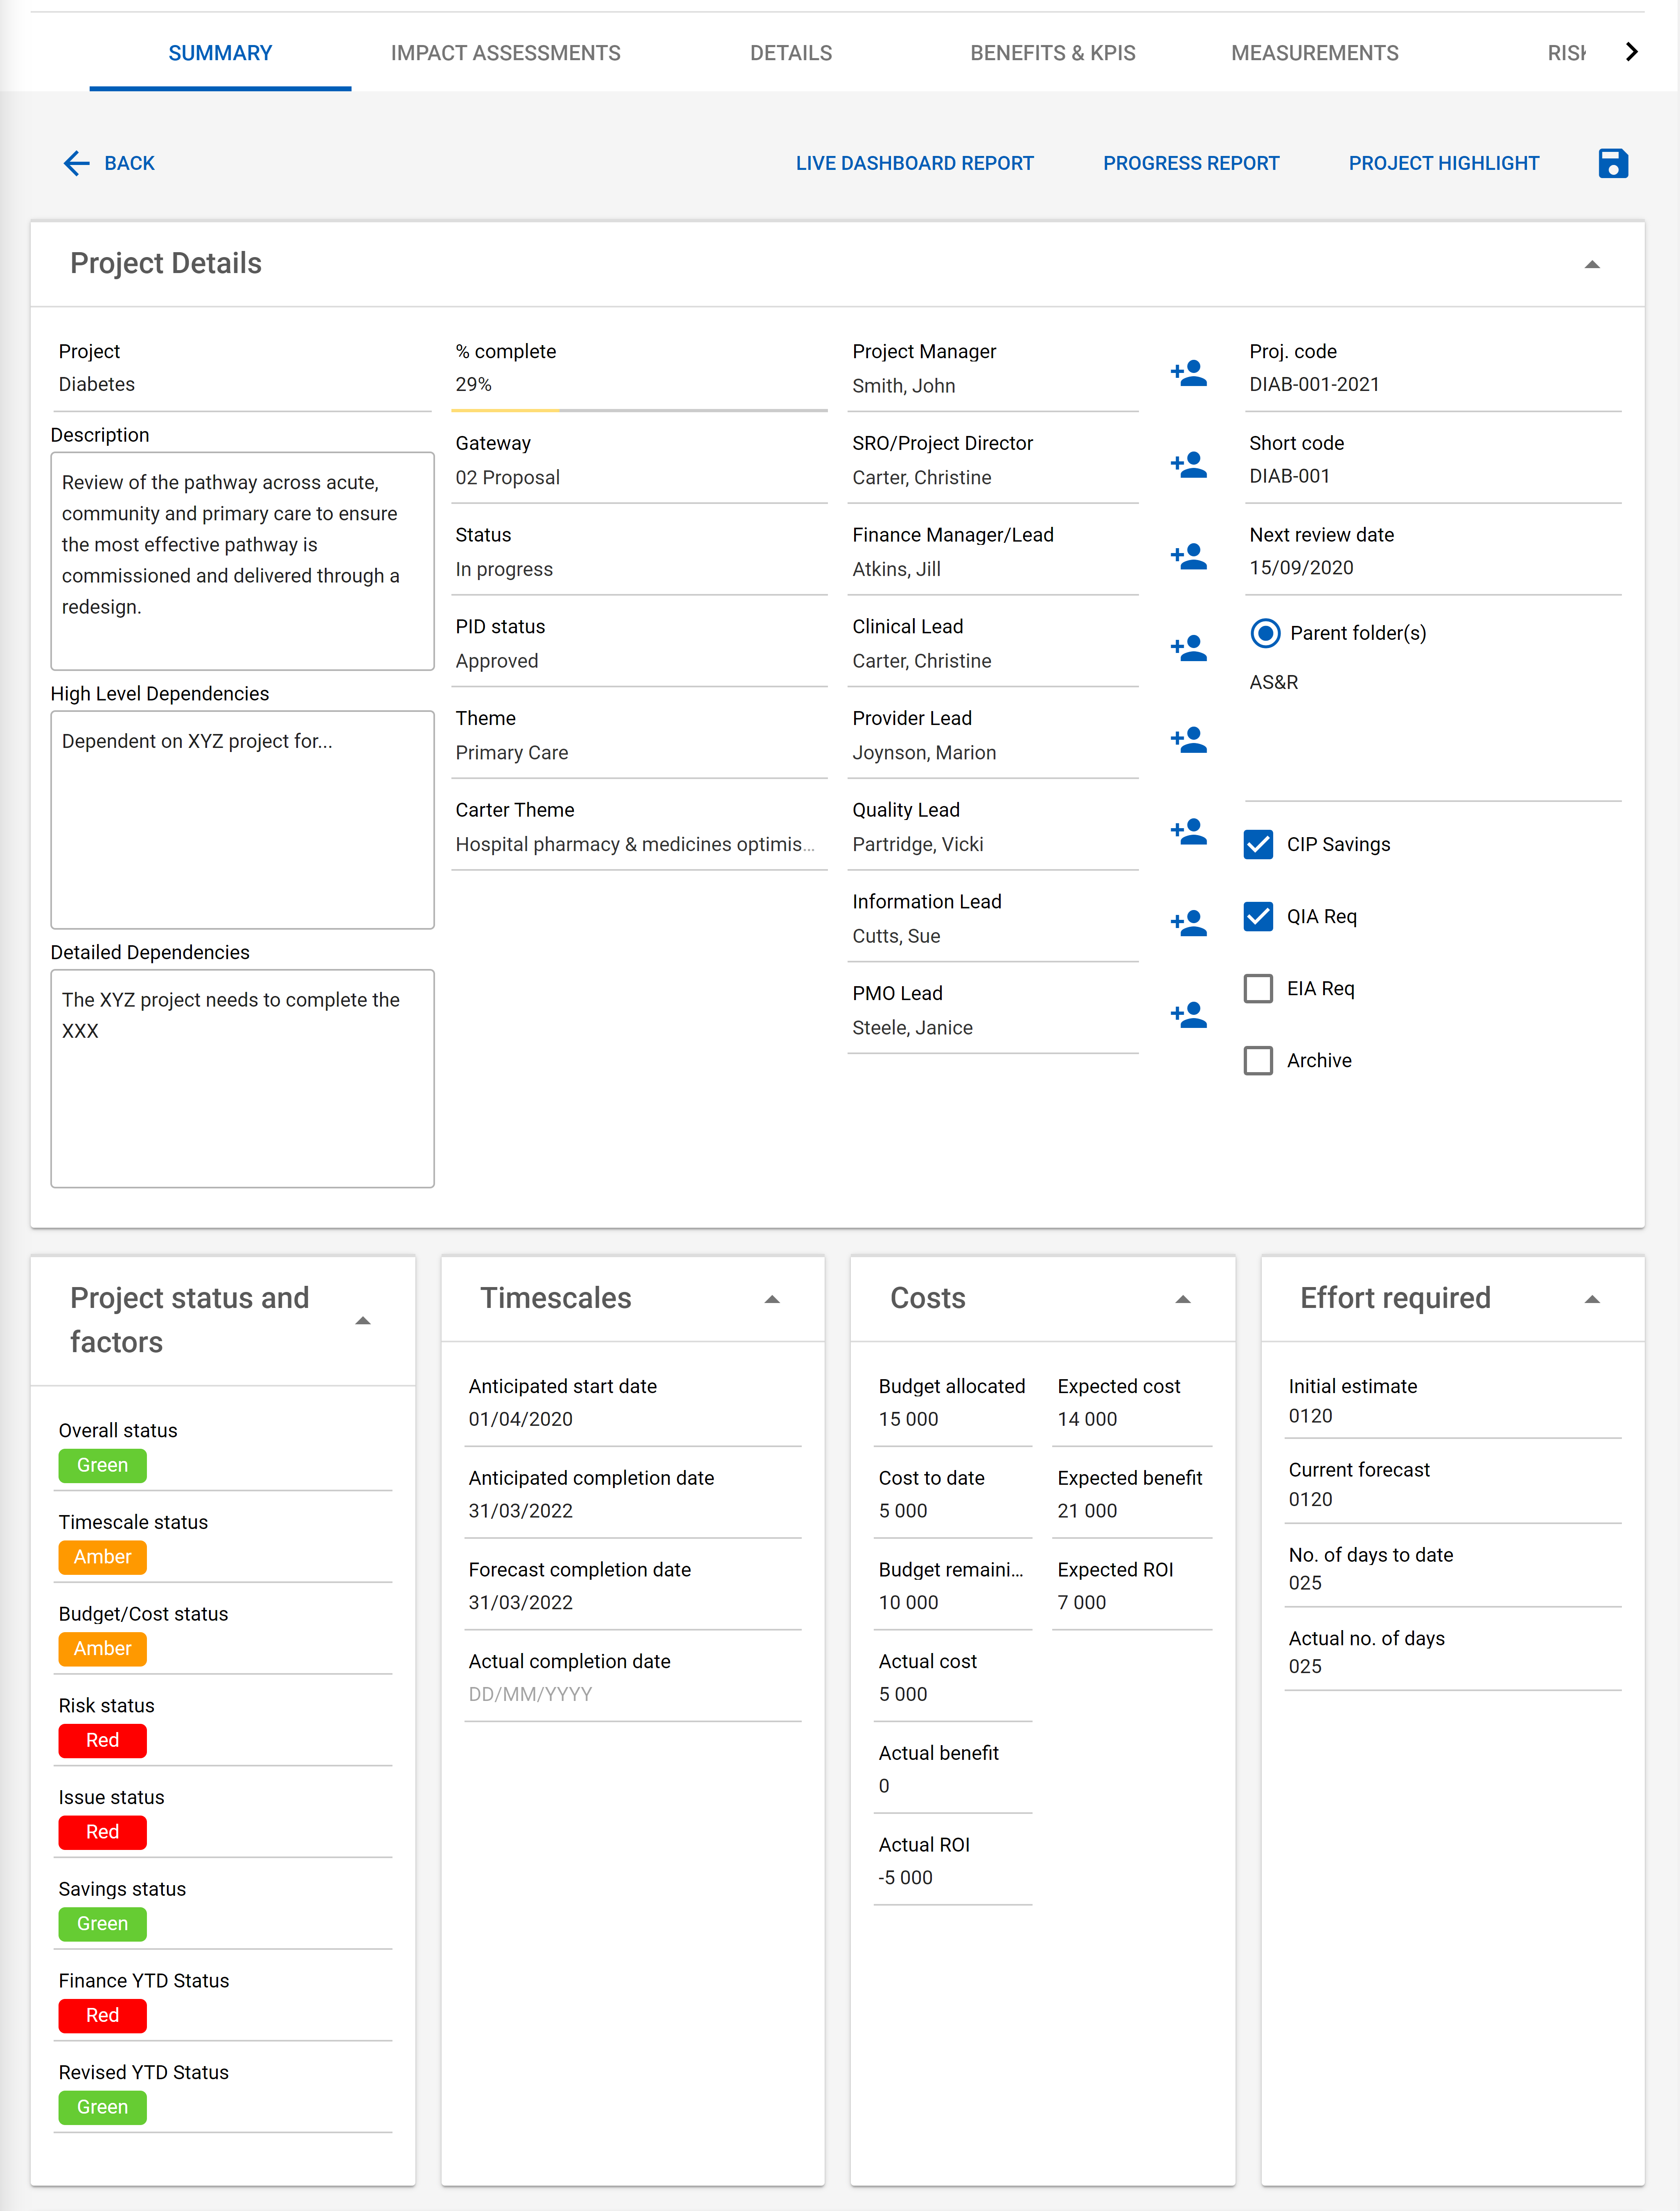The image size is (1680, 2211).
Task: Collapse the Project Details panel
Action: [1592, 265]
